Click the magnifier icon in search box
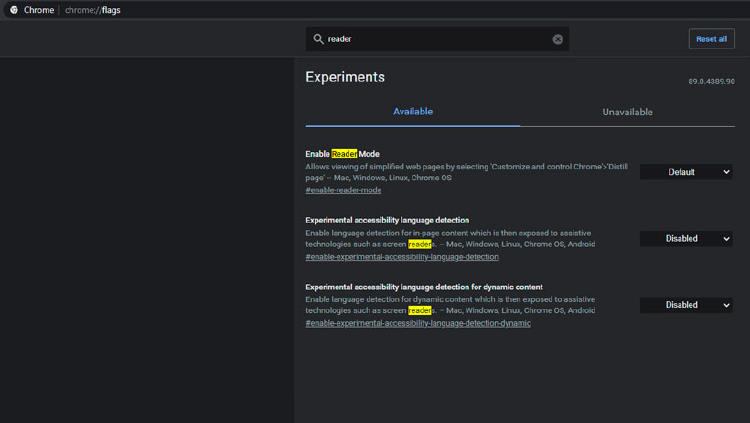 318,39
